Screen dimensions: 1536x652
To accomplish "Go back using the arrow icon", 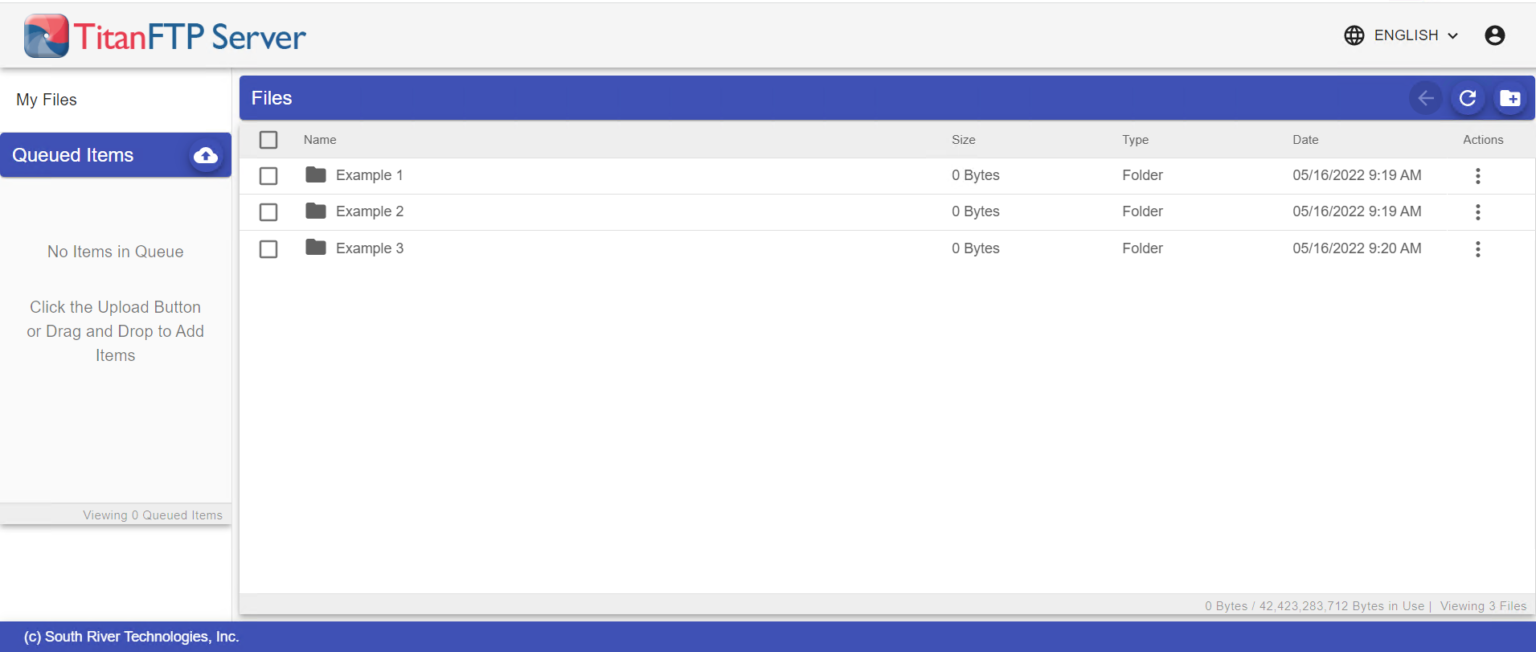I will coord(1426,98).
